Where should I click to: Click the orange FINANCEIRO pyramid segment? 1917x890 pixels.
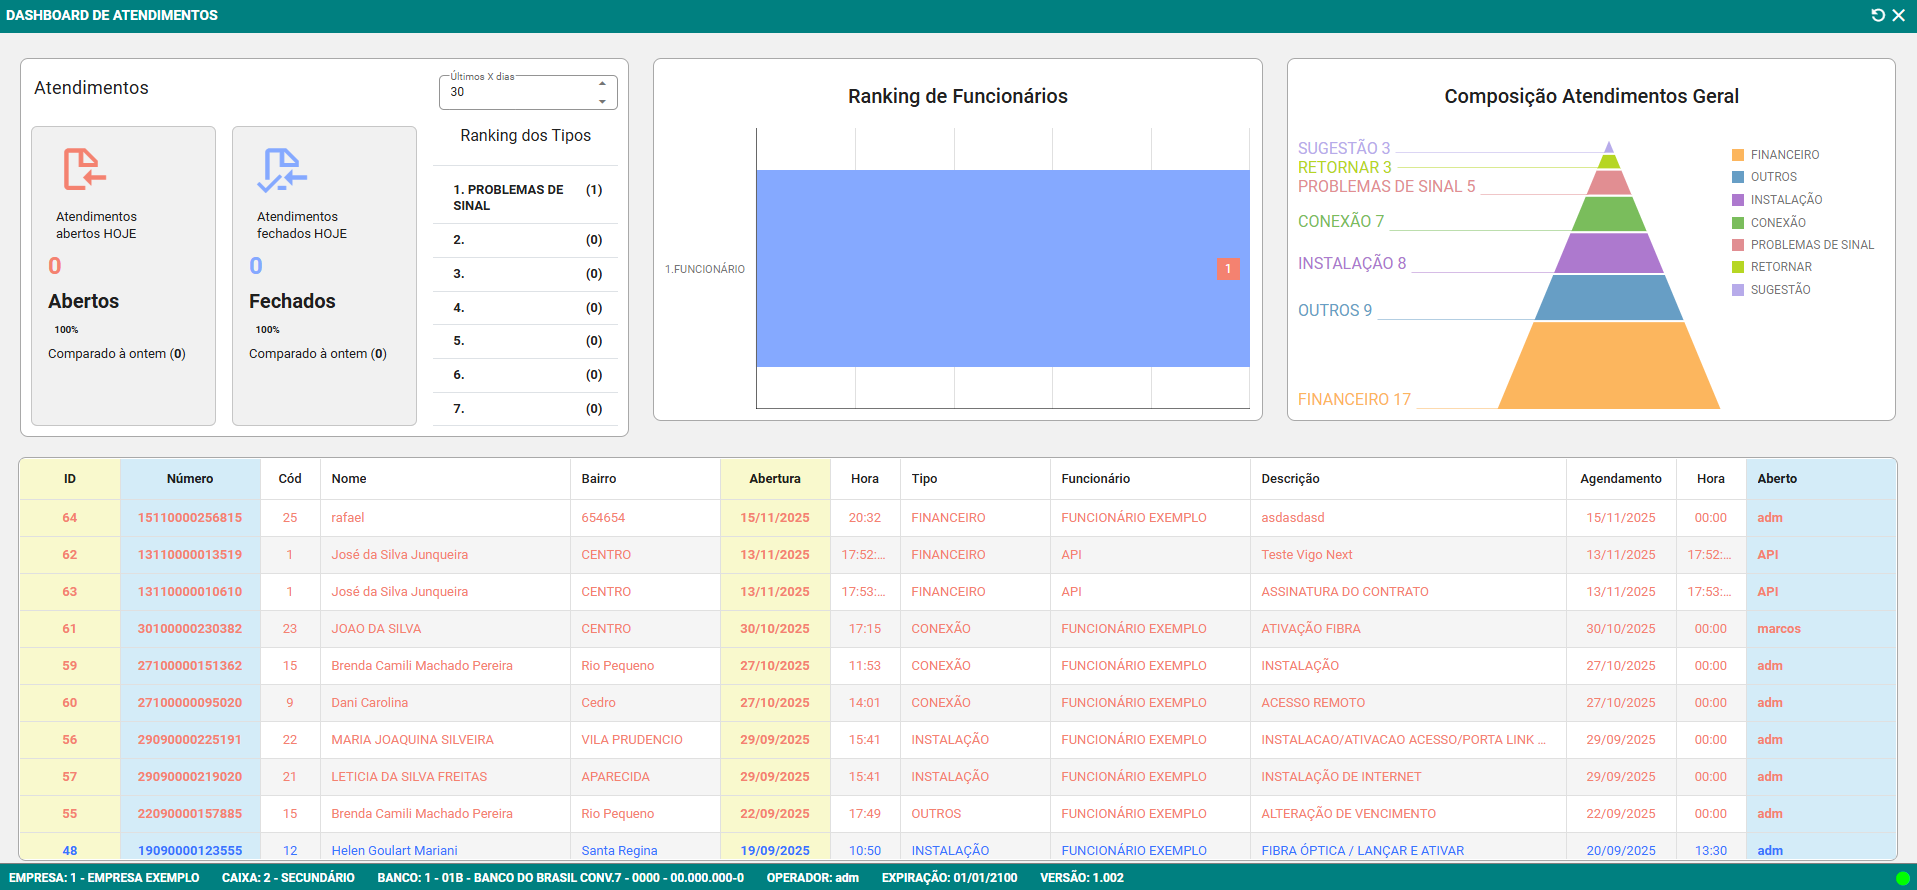tap(1608, 370)
